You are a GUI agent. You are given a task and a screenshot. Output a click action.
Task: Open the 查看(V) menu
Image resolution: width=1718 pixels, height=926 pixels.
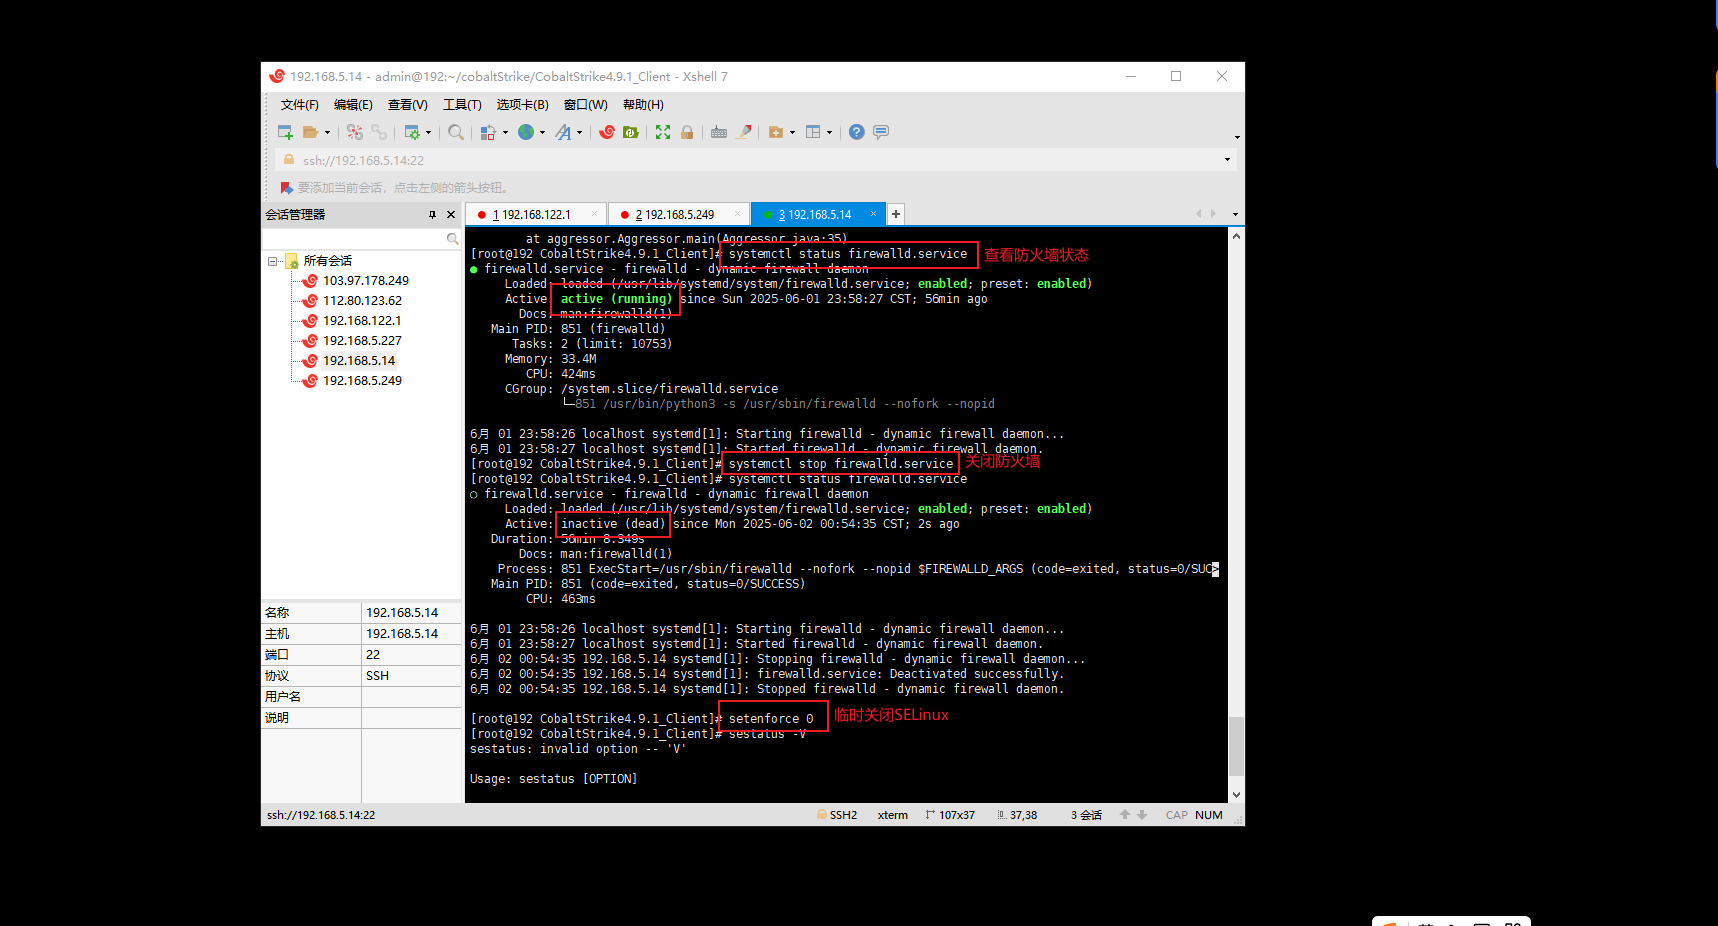pyautogui.click(x=407, y=105)
